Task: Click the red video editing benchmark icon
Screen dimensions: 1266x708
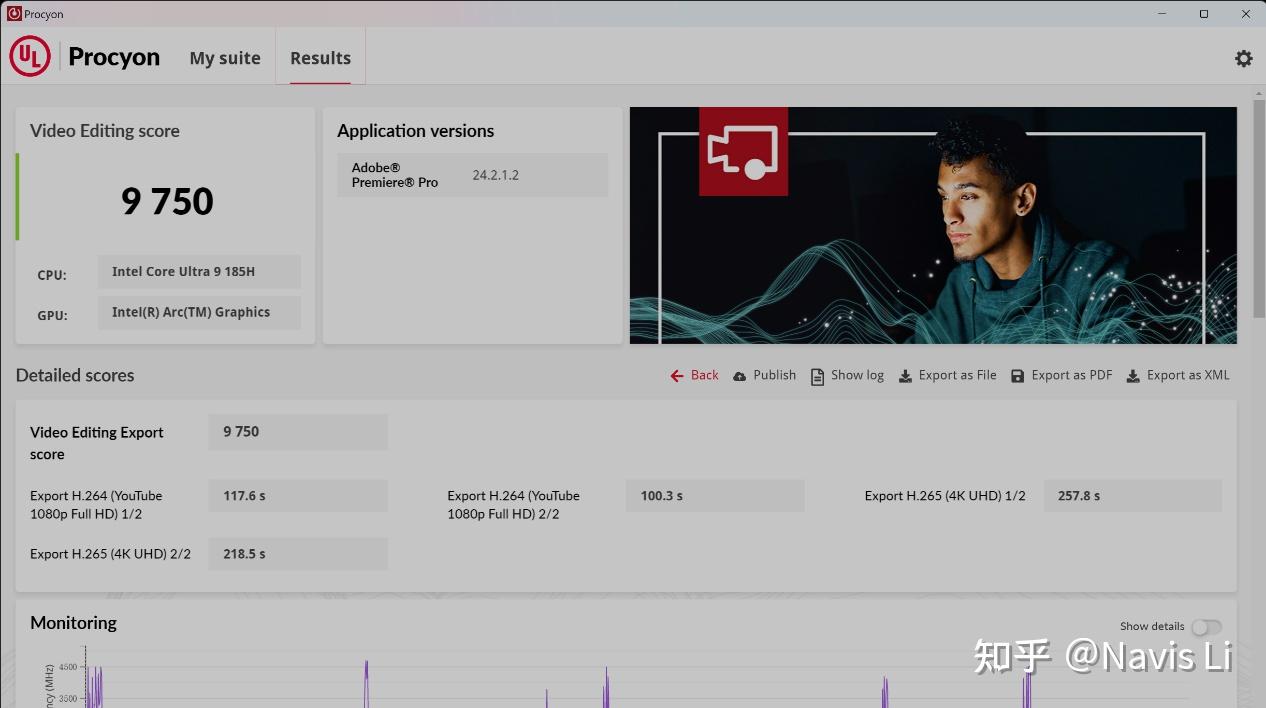Action: (x=743, y=151)
